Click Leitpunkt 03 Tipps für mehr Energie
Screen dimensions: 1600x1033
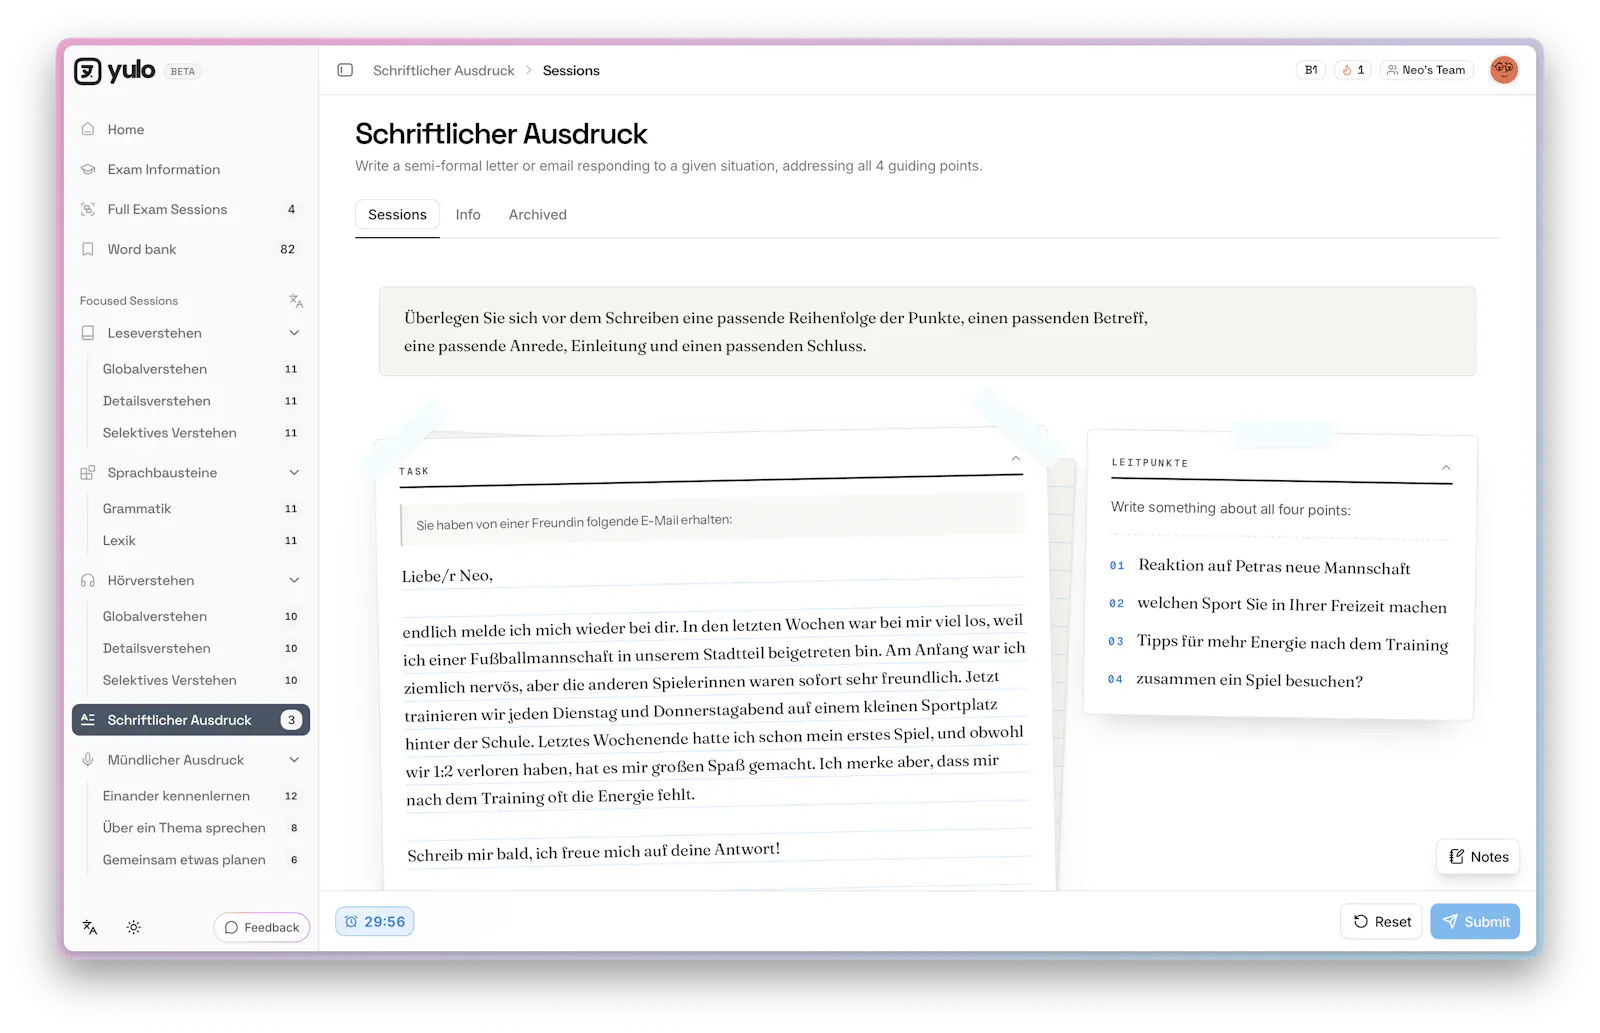1278,643
